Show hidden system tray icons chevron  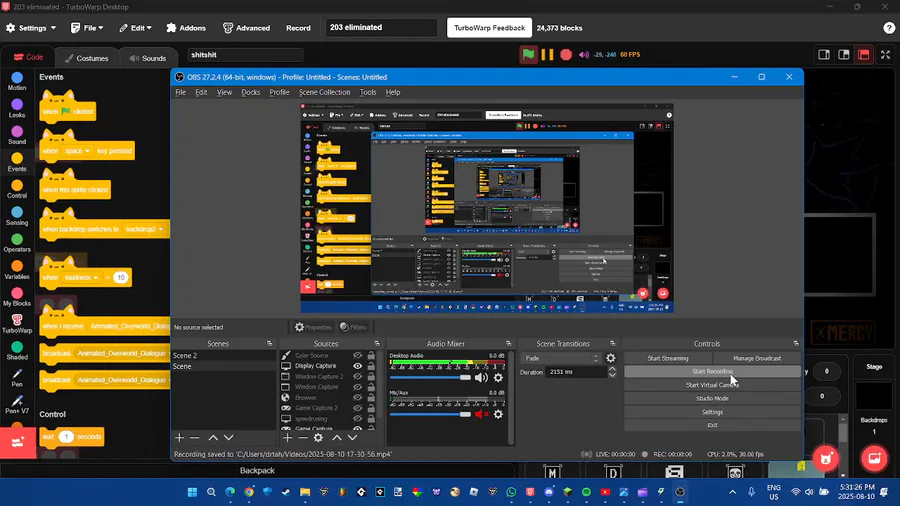pos(732,492)
